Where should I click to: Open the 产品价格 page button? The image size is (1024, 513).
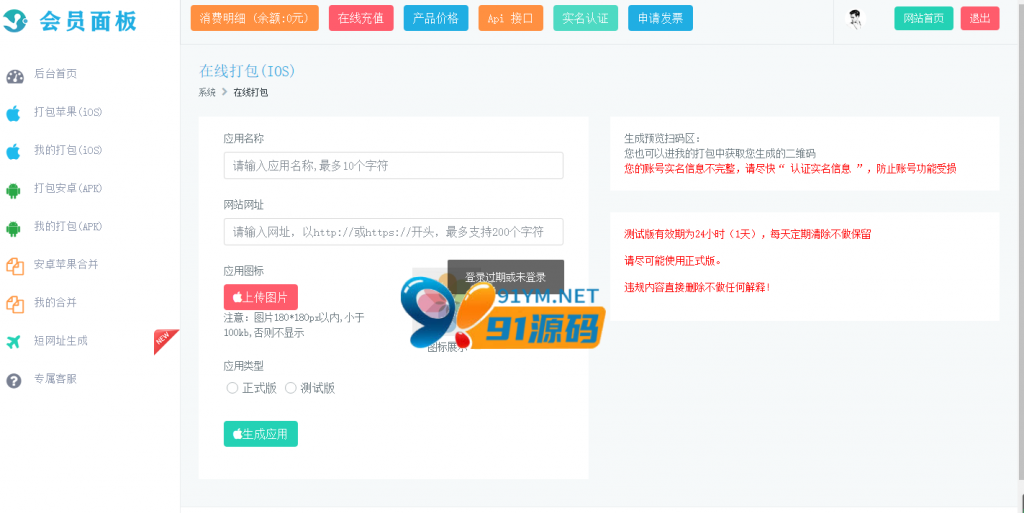click(x=436, y=18)
